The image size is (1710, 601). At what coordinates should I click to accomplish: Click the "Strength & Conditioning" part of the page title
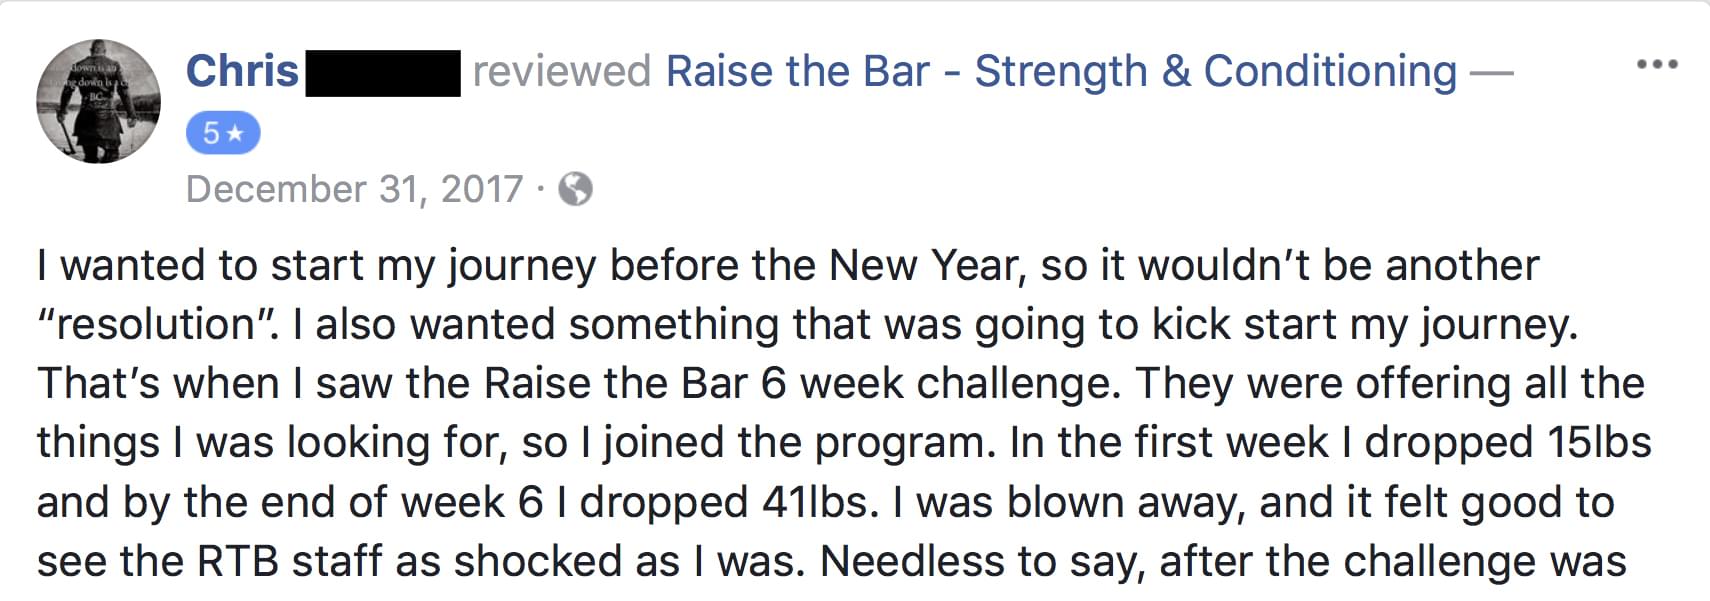[x=1216, y=71]
